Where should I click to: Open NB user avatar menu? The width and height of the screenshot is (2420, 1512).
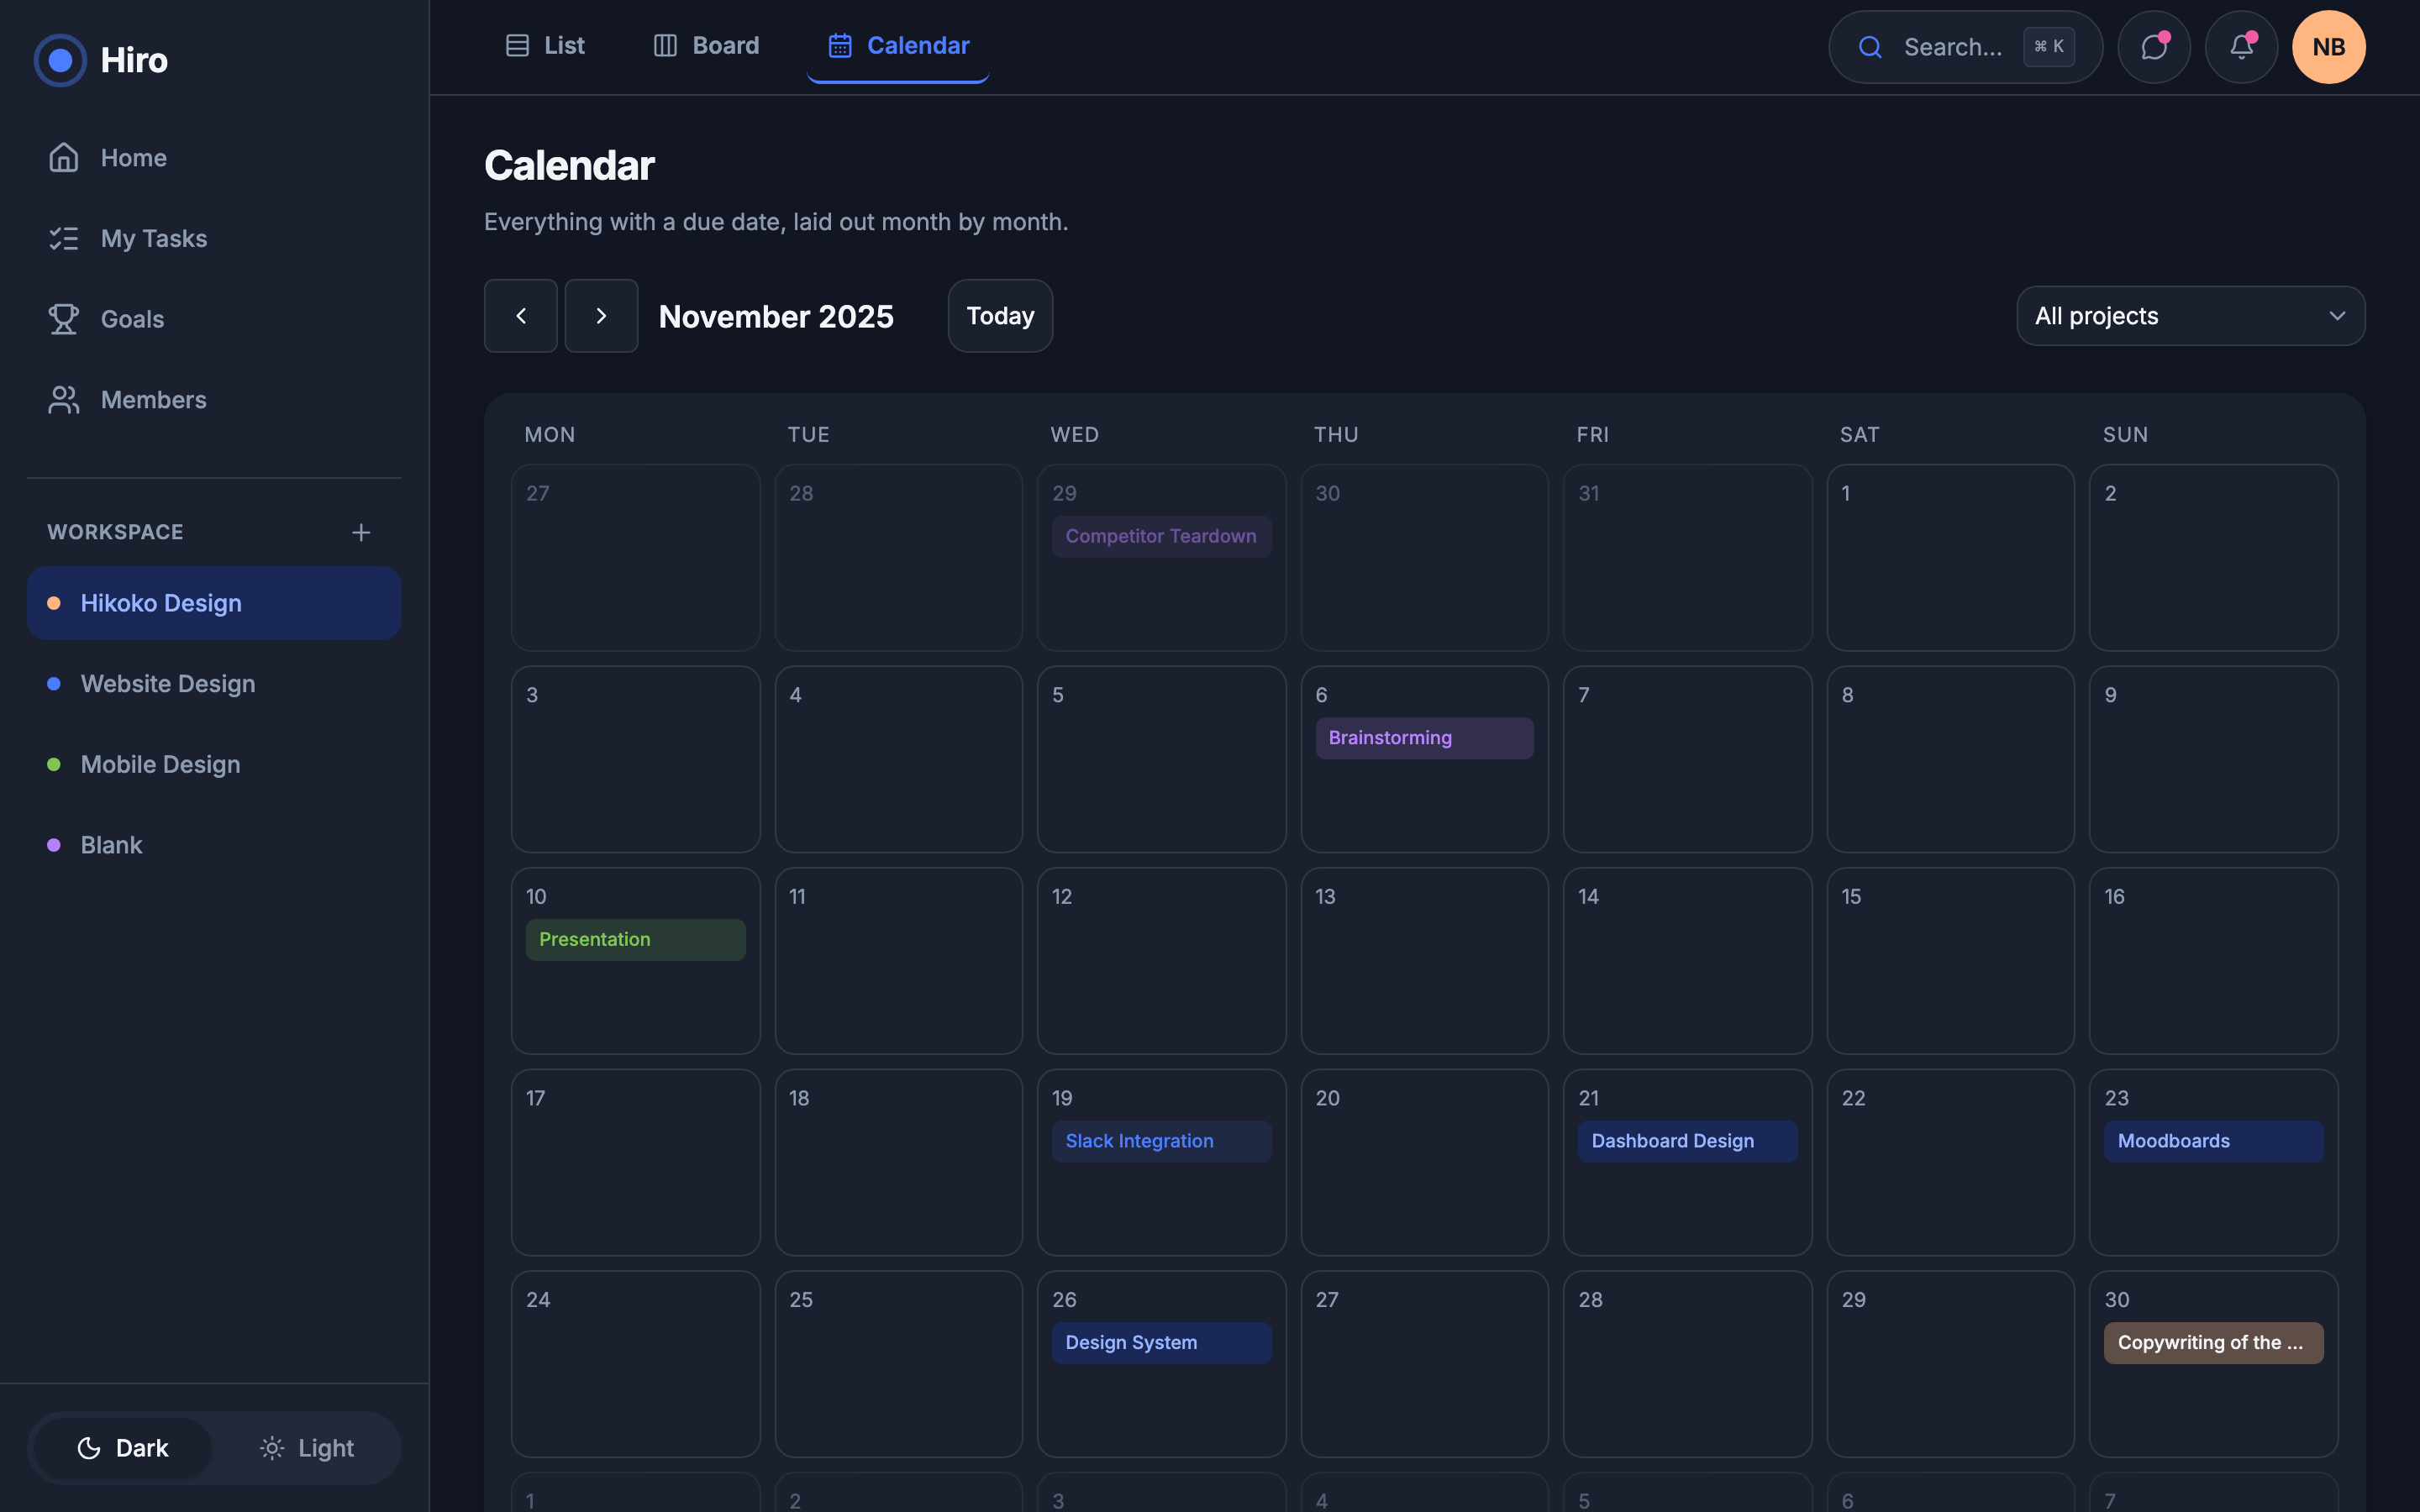click(x=2329, y=47)
